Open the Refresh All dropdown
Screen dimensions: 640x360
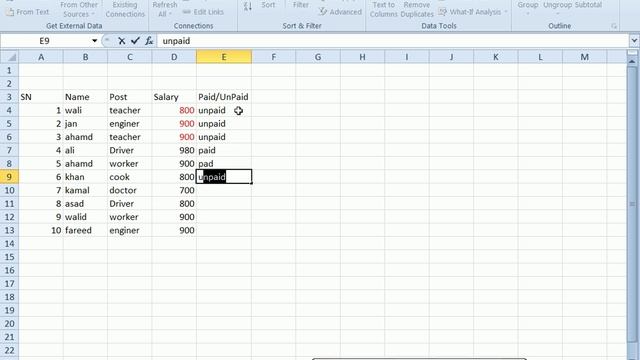point(165,9)
